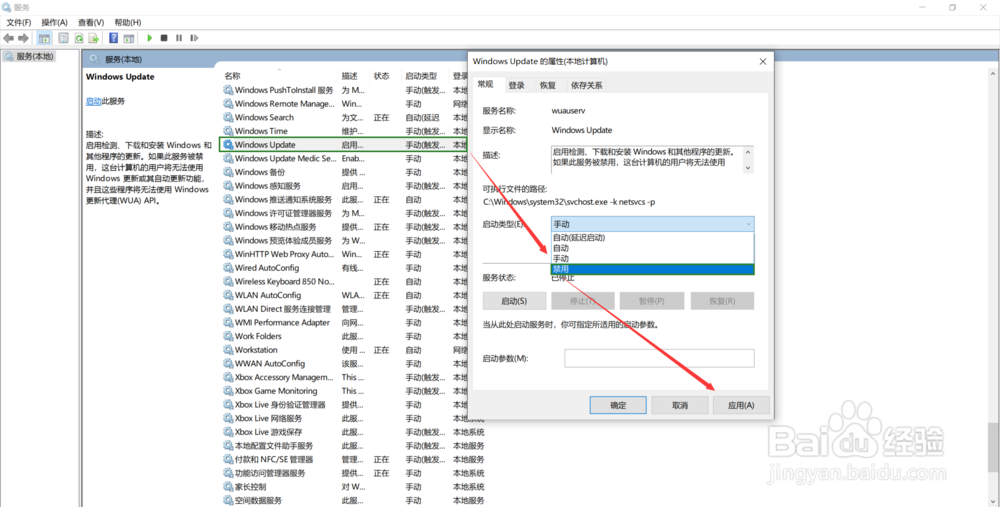Screen dimensions: 1000x507
Task: Toggle the show/hide action pane toolbar icon
Action: (x=129, y=38)
